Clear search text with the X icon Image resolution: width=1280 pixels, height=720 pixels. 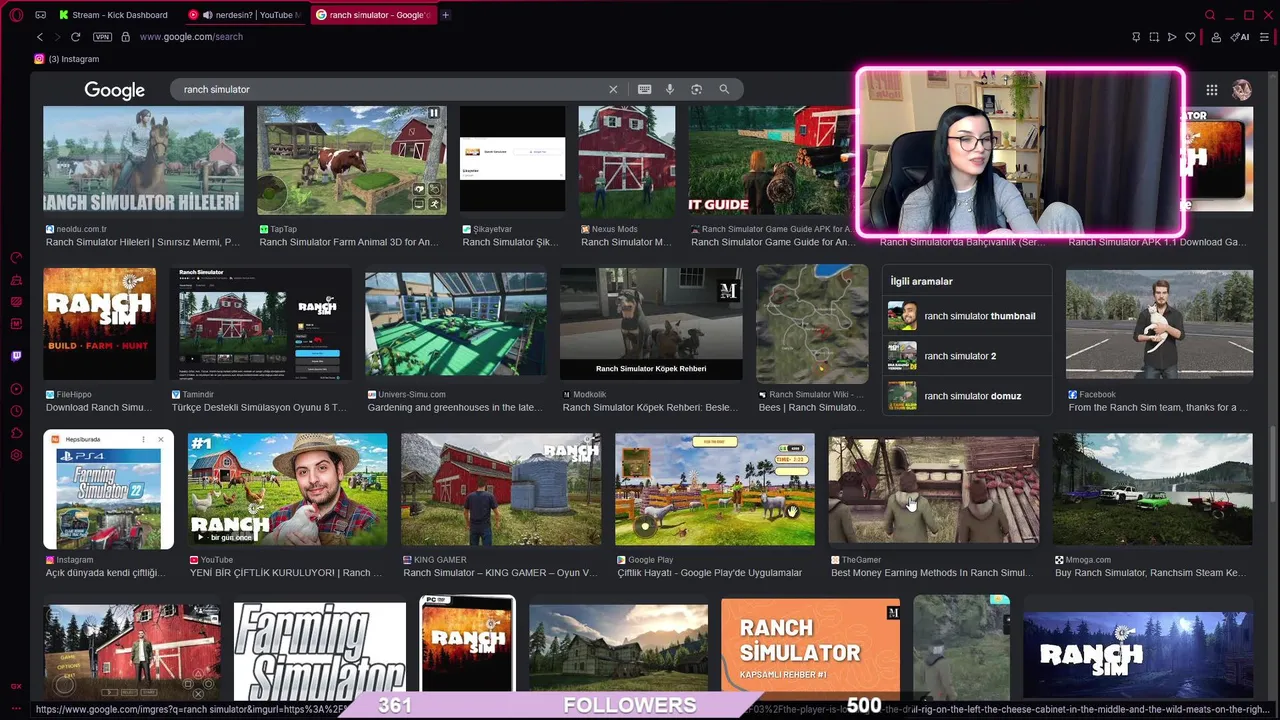point(613,89)
